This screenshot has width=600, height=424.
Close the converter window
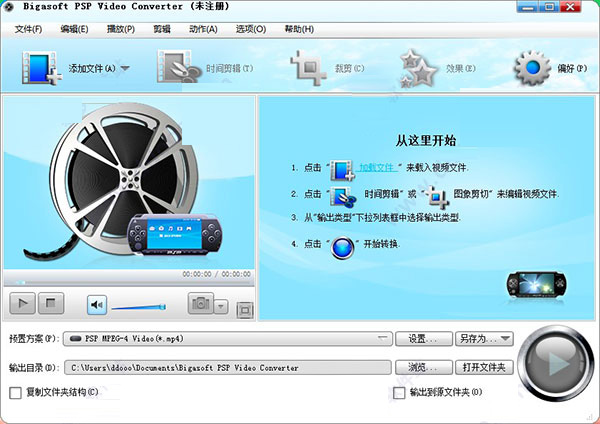(x=571, y=7)
